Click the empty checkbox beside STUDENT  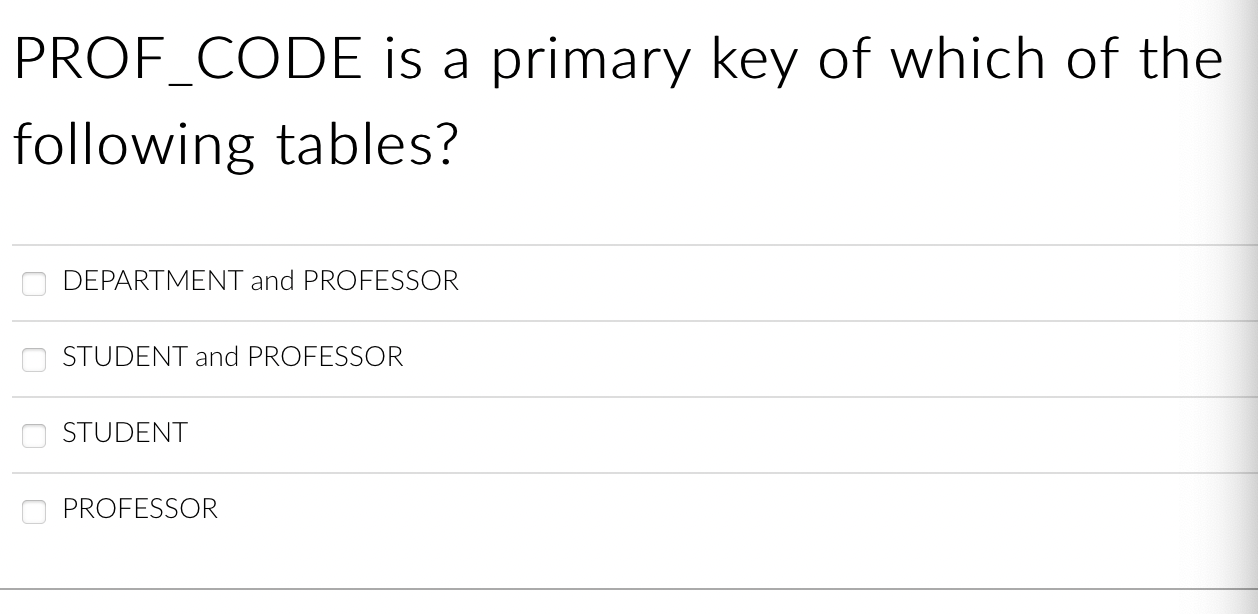click(34, 436)
